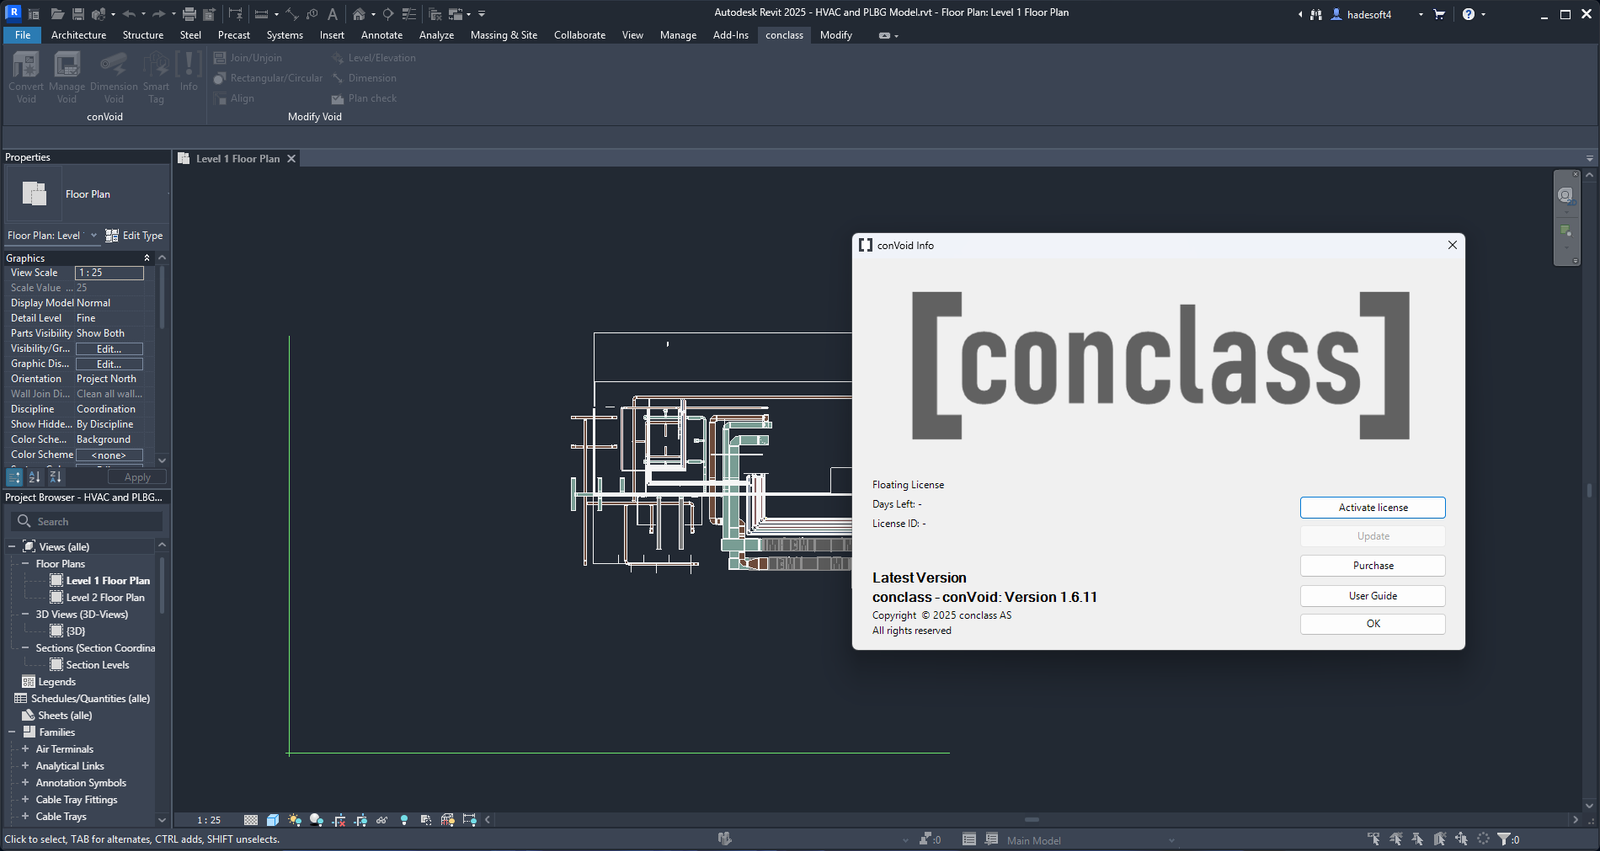The height and width of the screenshot is (851, 1600).
Task: Click the Smart Tag tool
Action: pos(156,77)
